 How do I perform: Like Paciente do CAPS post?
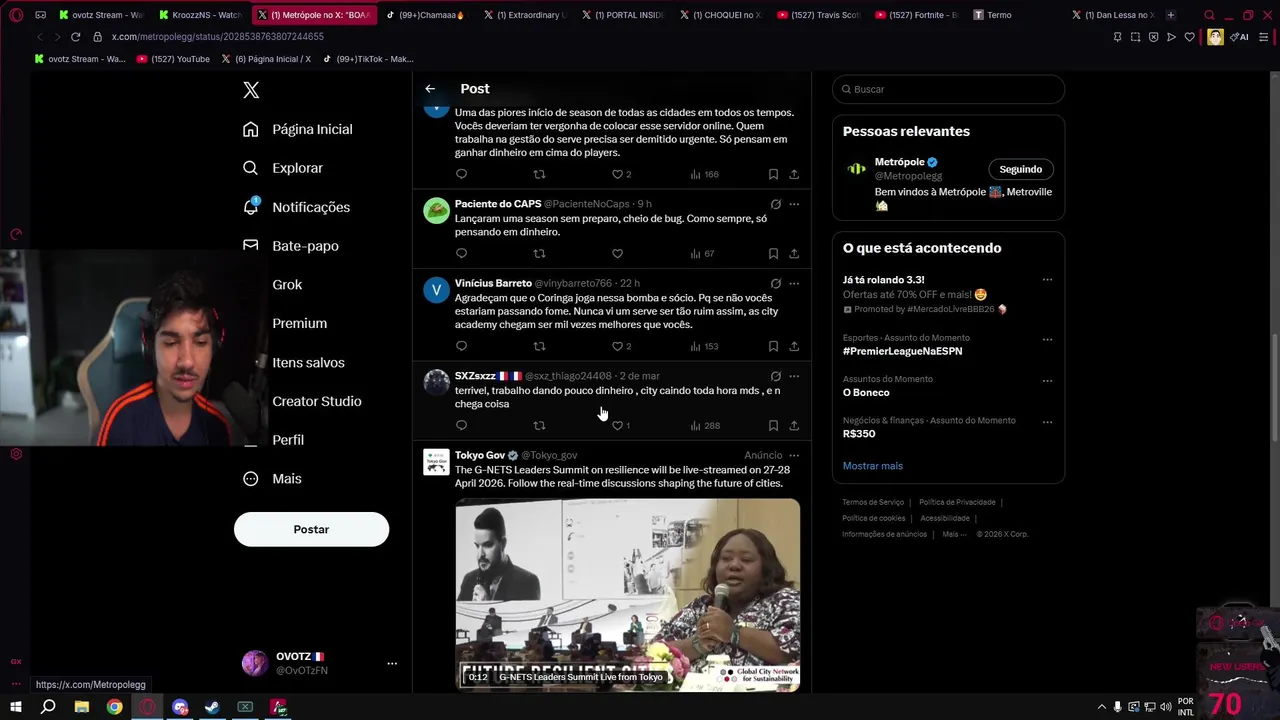coord(617,254)
